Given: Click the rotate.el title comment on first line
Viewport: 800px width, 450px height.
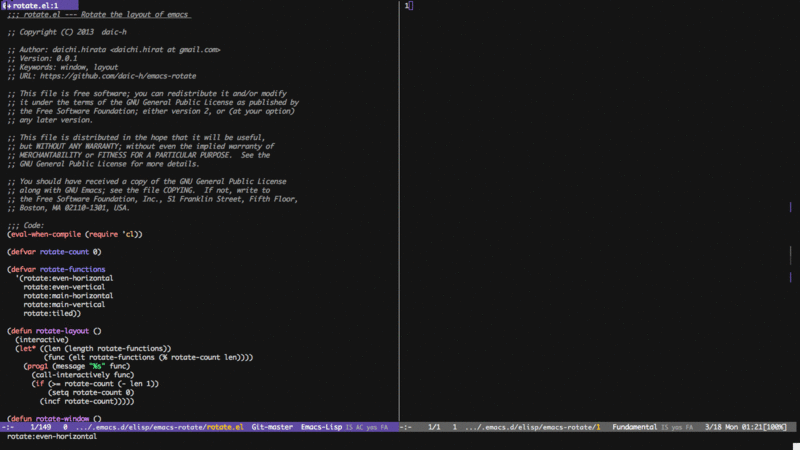Looking at the screenshot, I should [99, 14].
